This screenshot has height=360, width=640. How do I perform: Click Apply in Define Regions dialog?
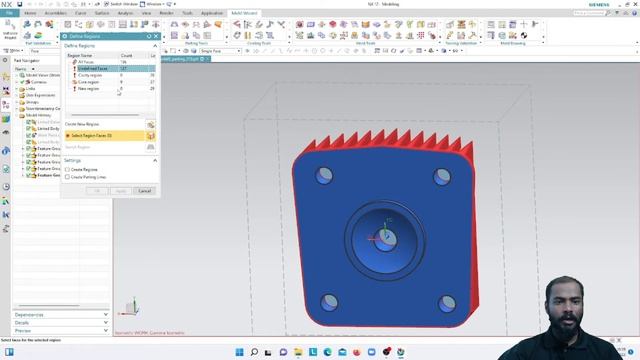pos(121,191)
